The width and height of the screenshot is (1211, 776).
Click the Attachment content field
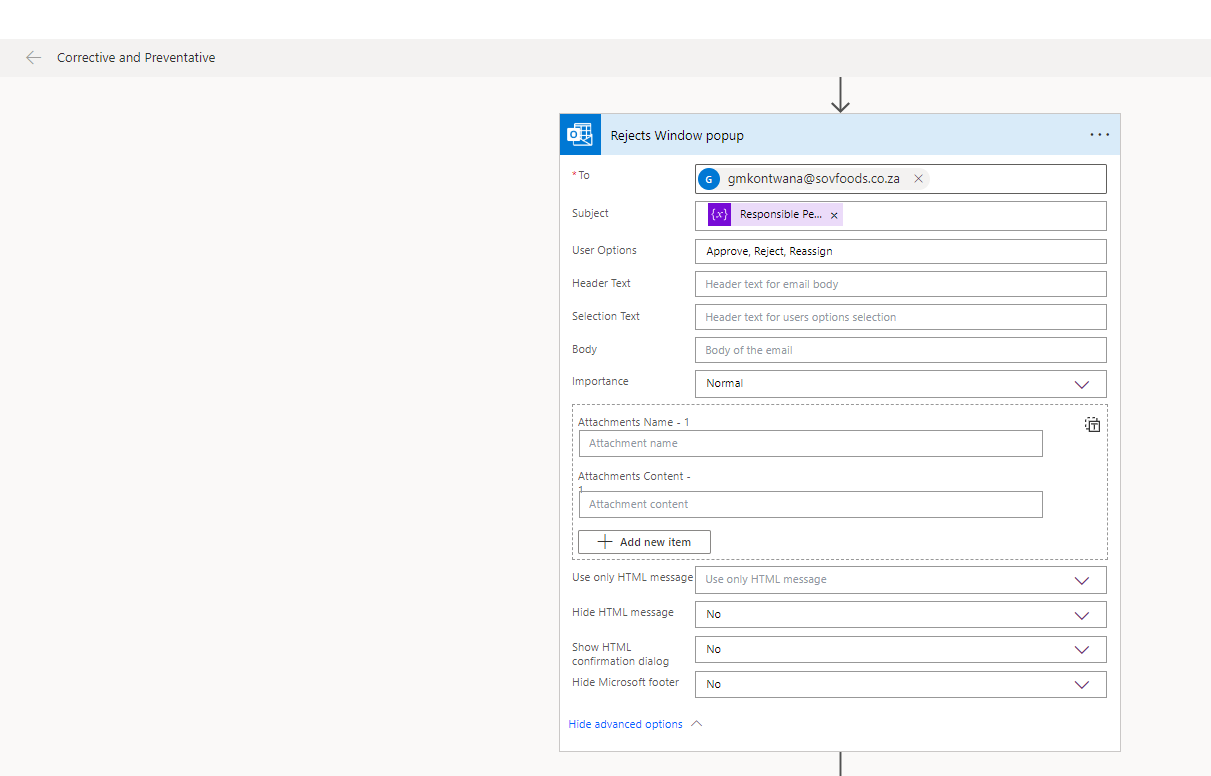click(811, 504)
